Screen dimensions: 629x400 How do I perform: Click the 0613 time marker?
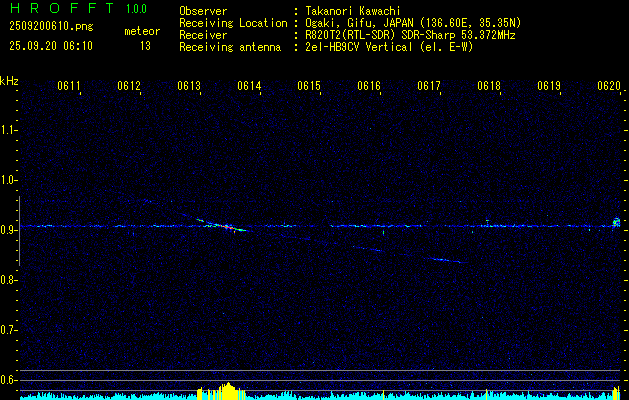189,87
